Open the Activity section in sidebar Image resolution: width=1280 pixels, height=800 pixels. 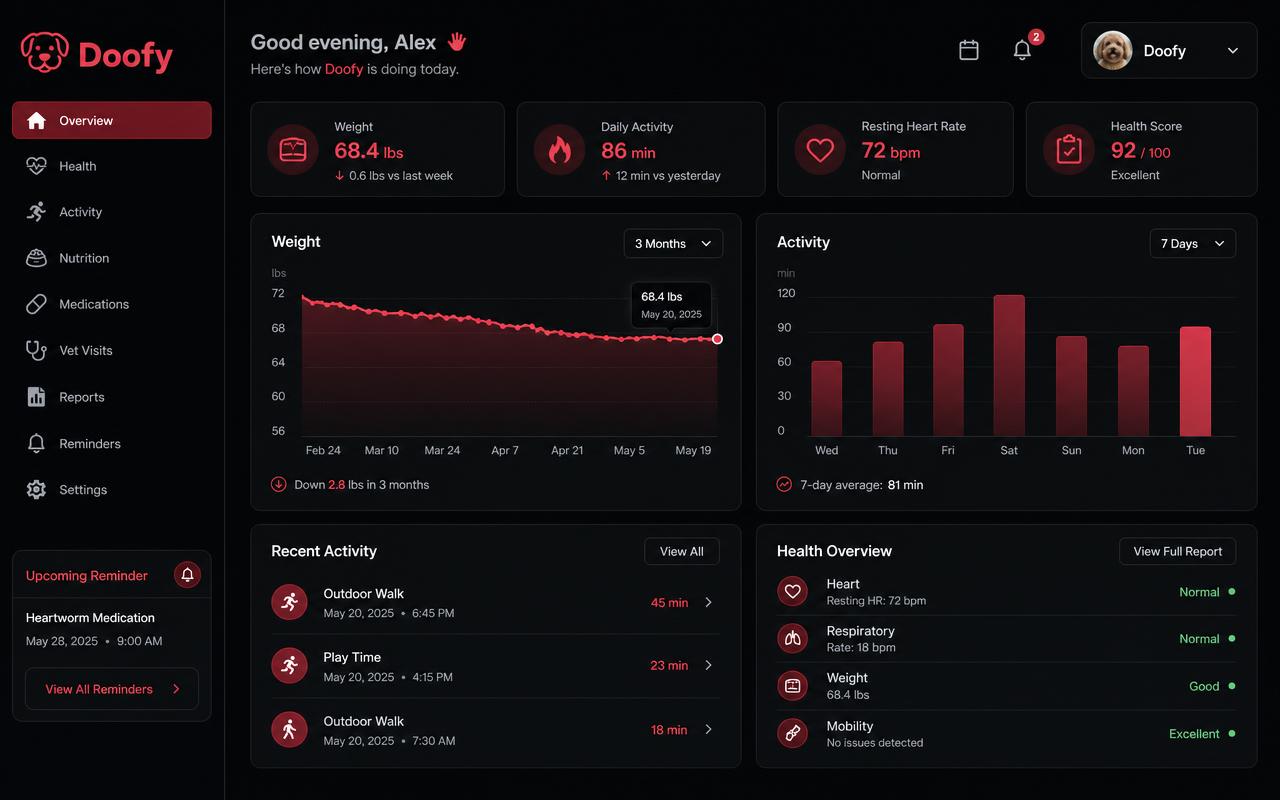[112, 212]
